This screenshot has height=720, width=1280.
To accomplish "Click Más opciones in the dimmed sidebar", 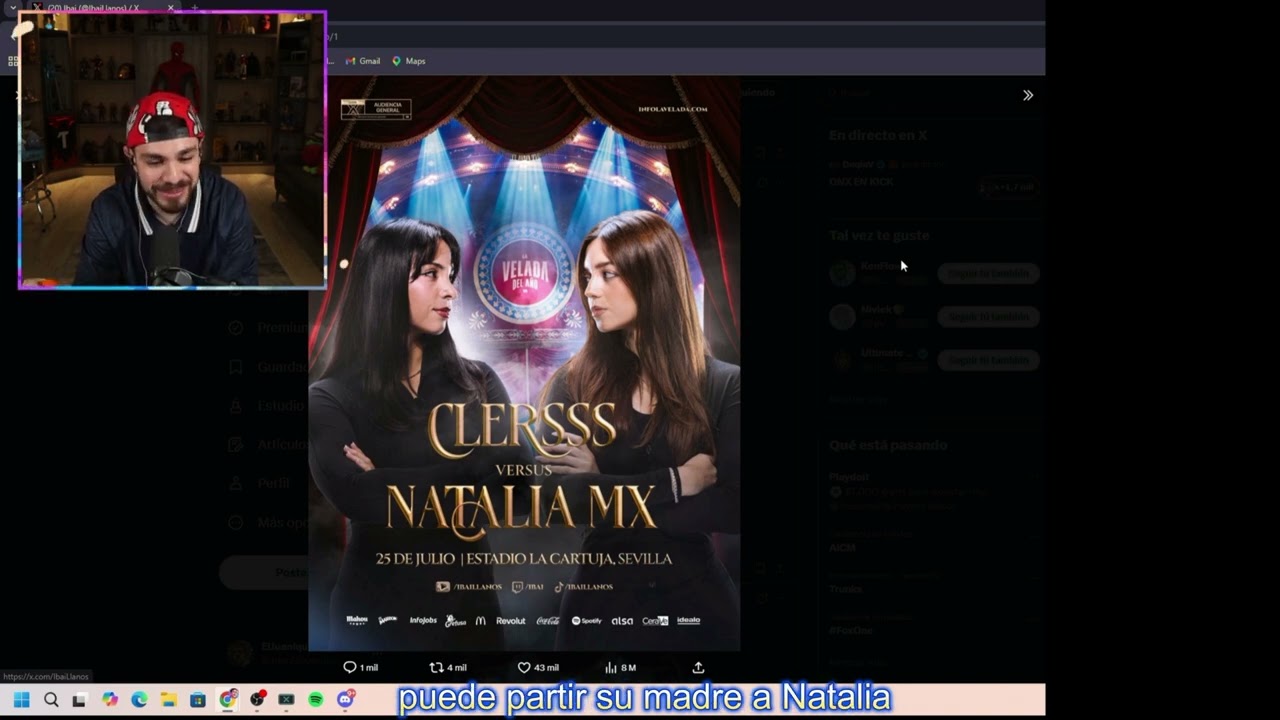I will [268, 522].
